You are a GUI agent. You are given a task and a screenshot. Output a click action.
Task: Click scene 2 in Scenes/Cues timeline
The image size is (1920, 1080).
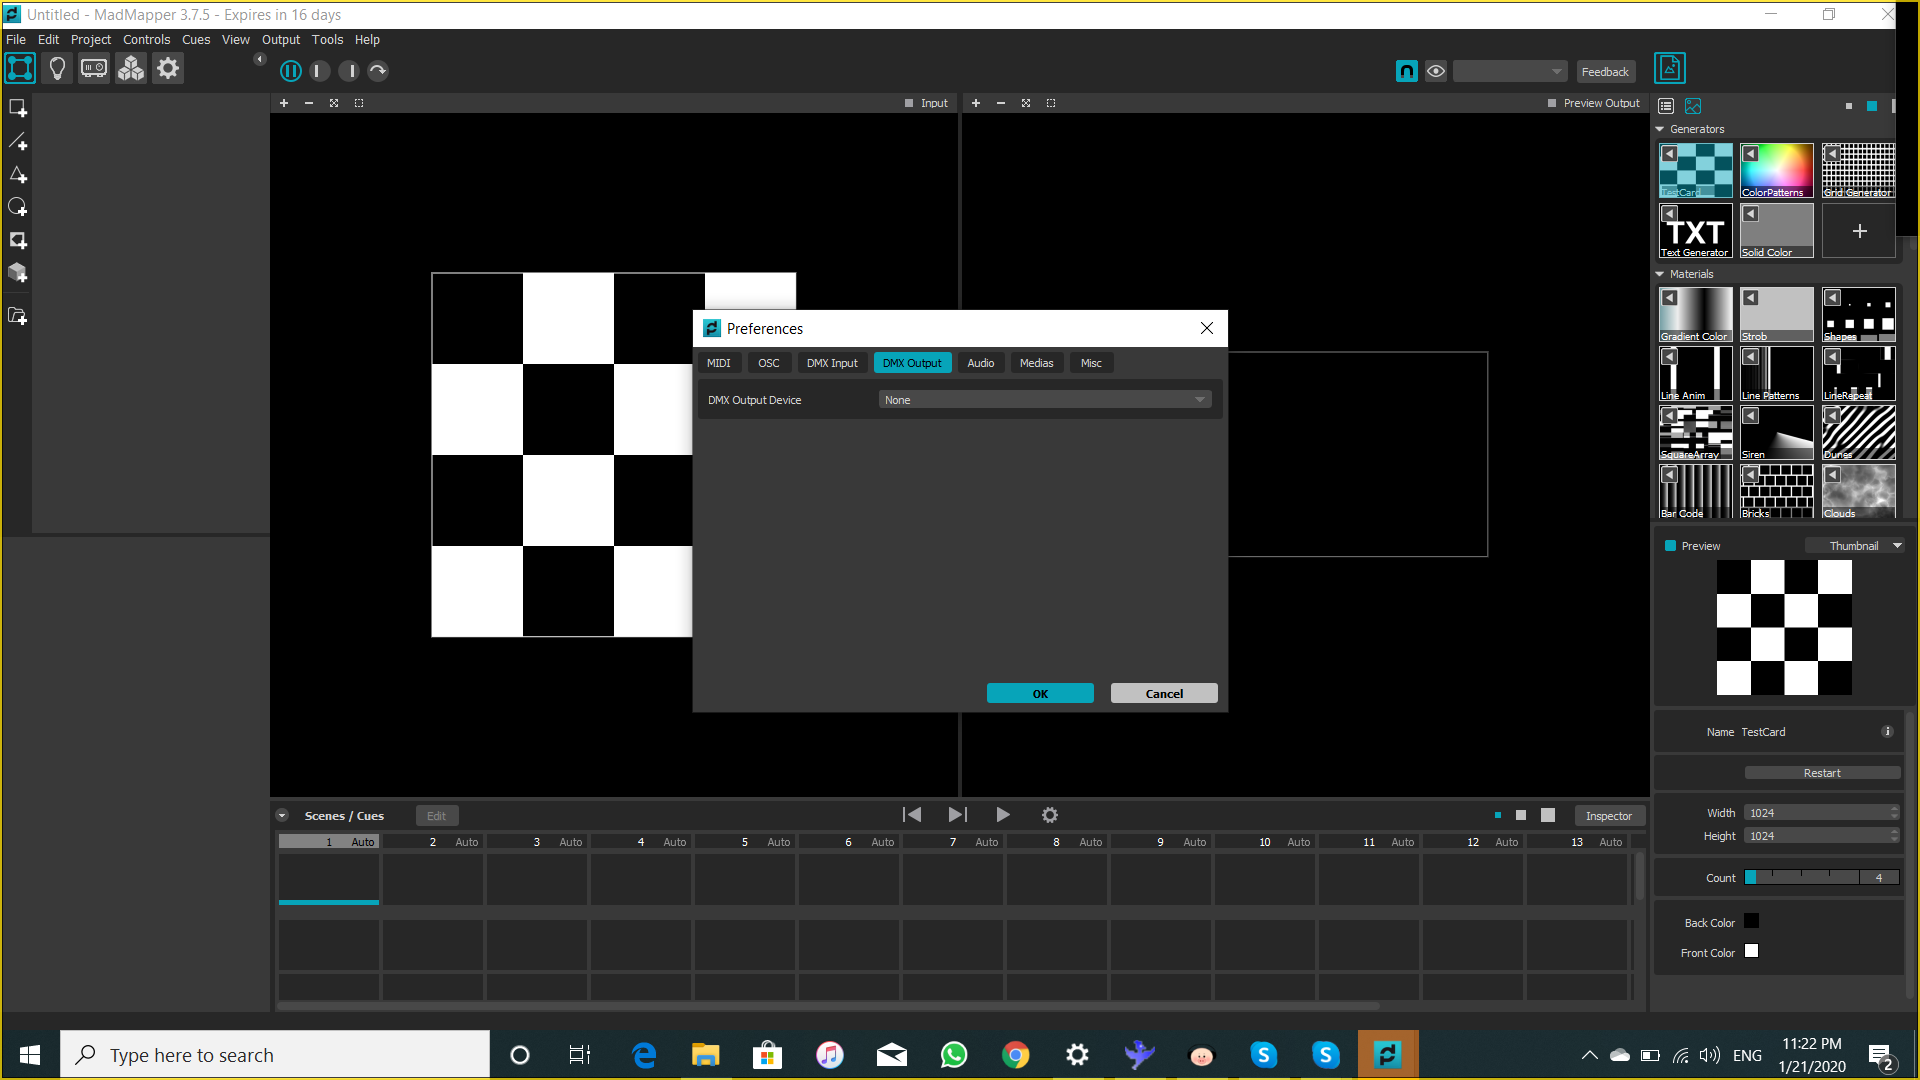point(431,841)
